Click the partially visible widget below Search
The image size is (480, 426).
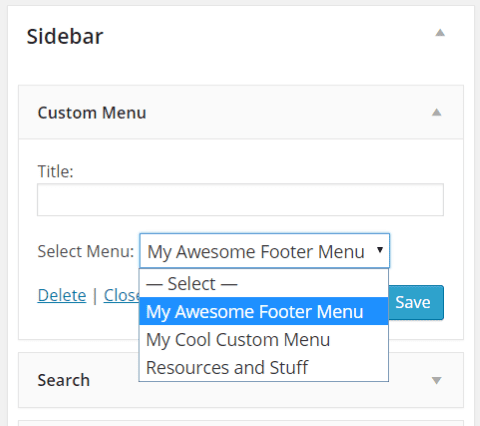241,423
